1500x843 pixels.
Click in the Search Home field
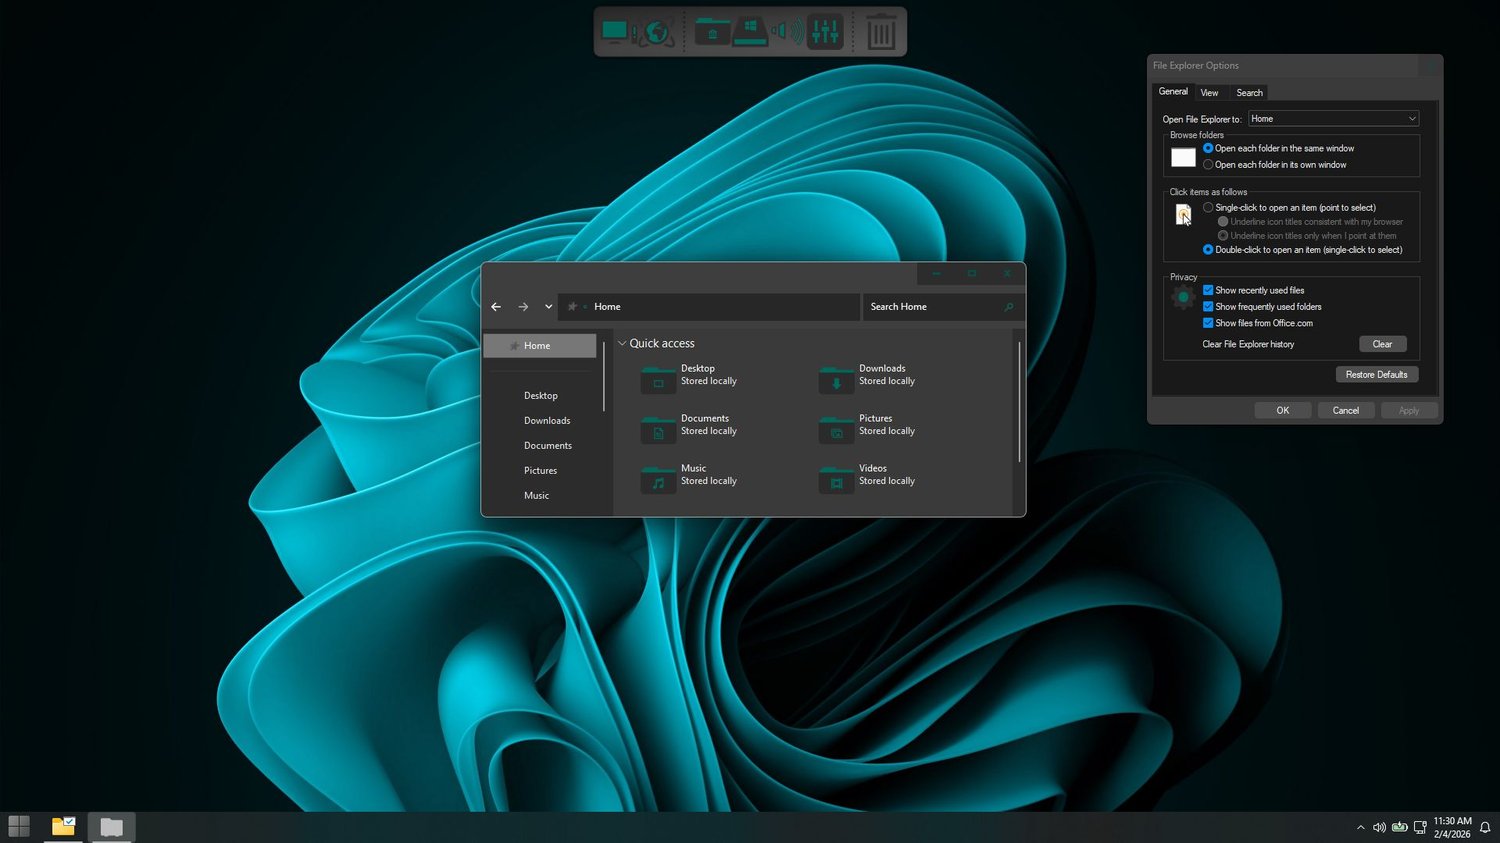point(932,307)
